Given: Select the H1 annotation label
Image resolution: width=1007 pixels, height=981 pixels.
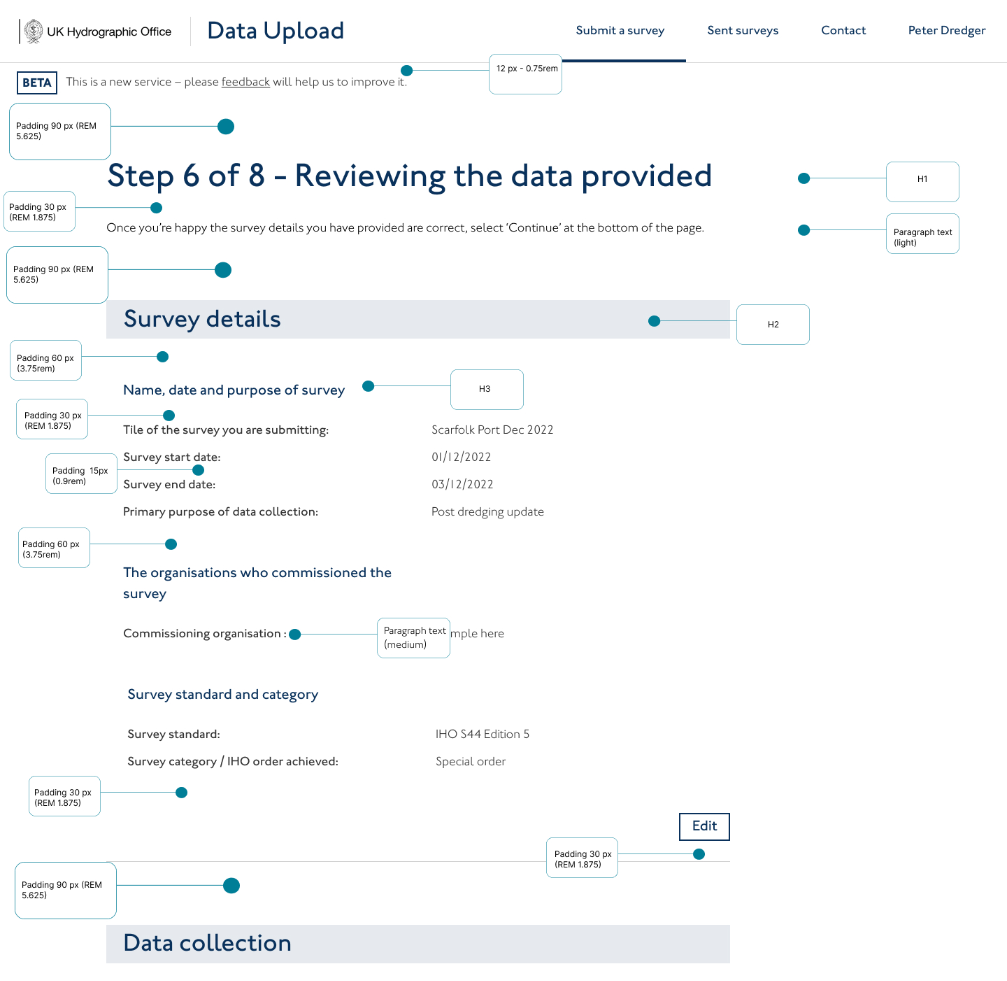Looking at the screenshot, I should click(x=922, y=180).
